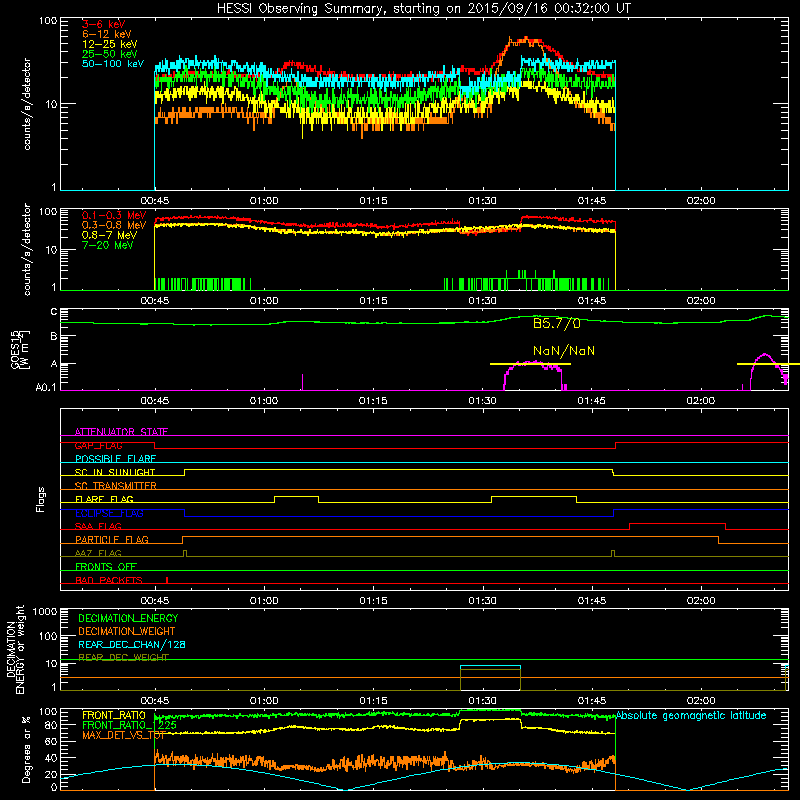Click the 0.1-0.3 MeV legend entry
This screenshot has height=800, width=800.
tap(114, 215)
